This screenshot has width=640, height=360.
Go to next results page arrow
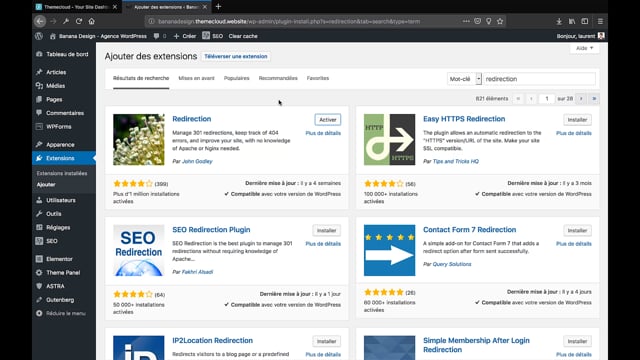[x=581, y=98]
